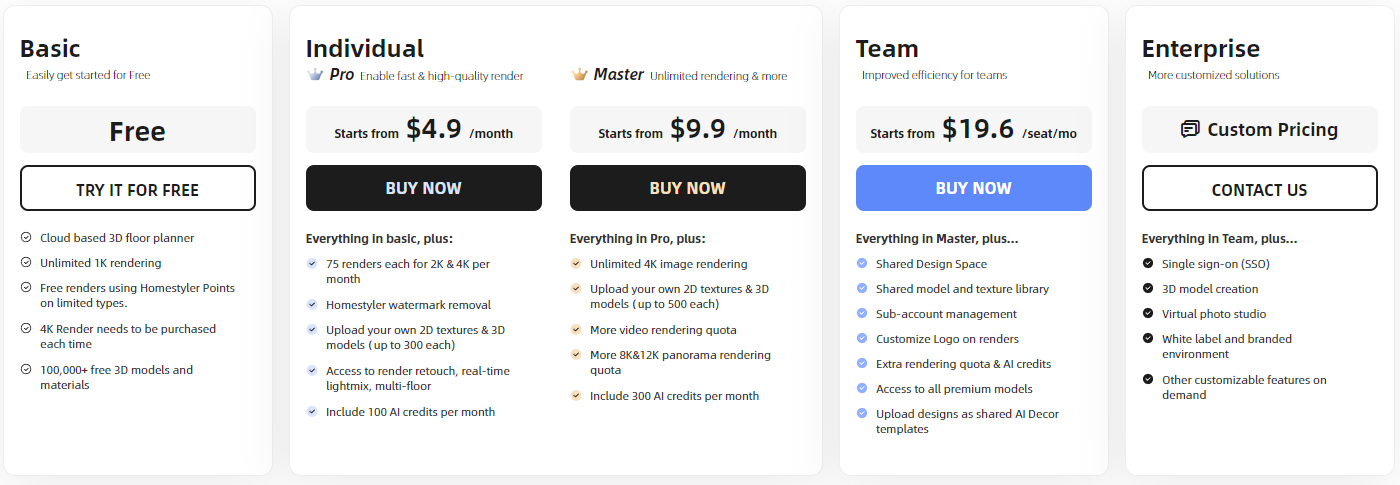
Task: Click checkmark icon beside Cloud based 3D floor planner
Action: (x=25, y=238)
